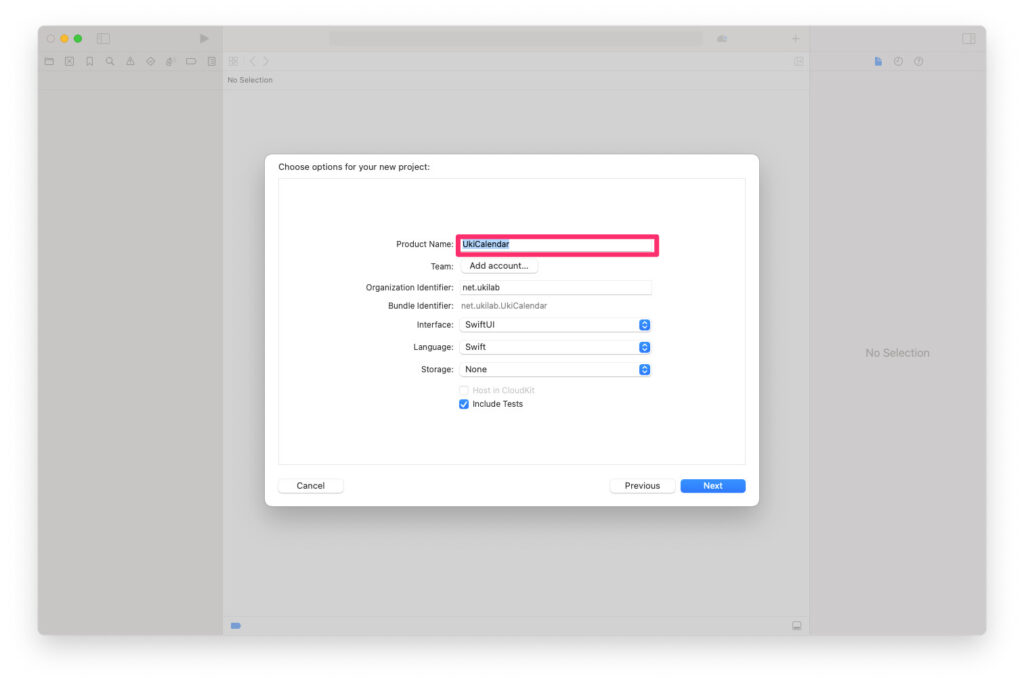
Task: Show the History inspector clock icon
Action: tap(898, 61)
